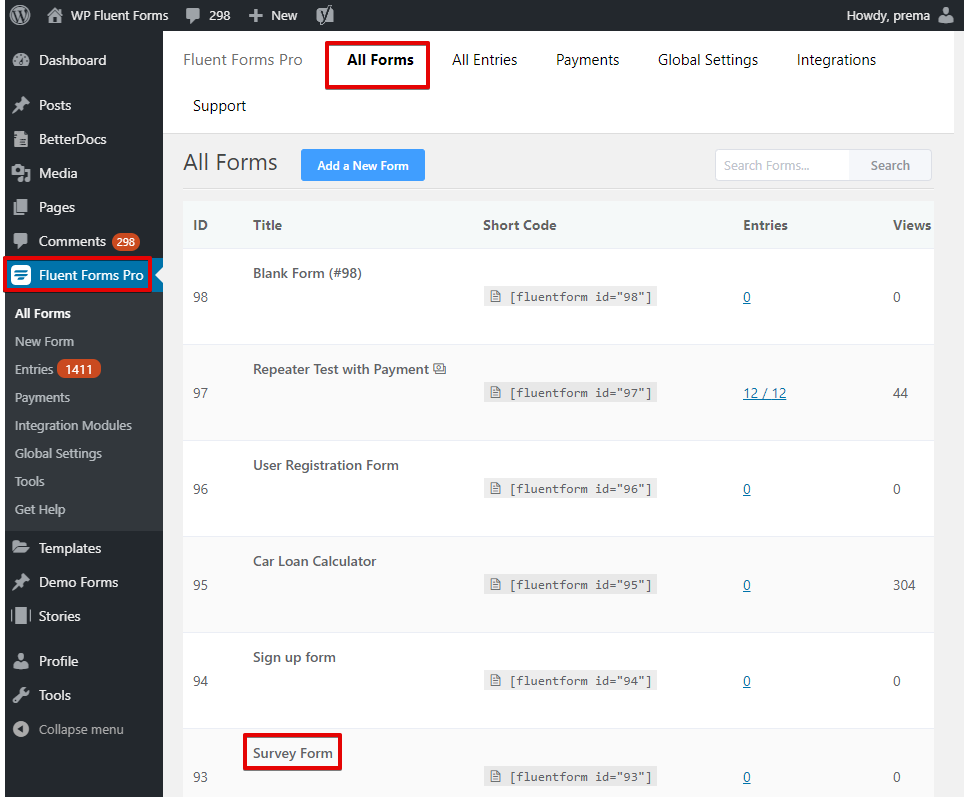
Task: Open Integration Modules in sidebar
Action: pyautogui.click(x=73, y=426)
